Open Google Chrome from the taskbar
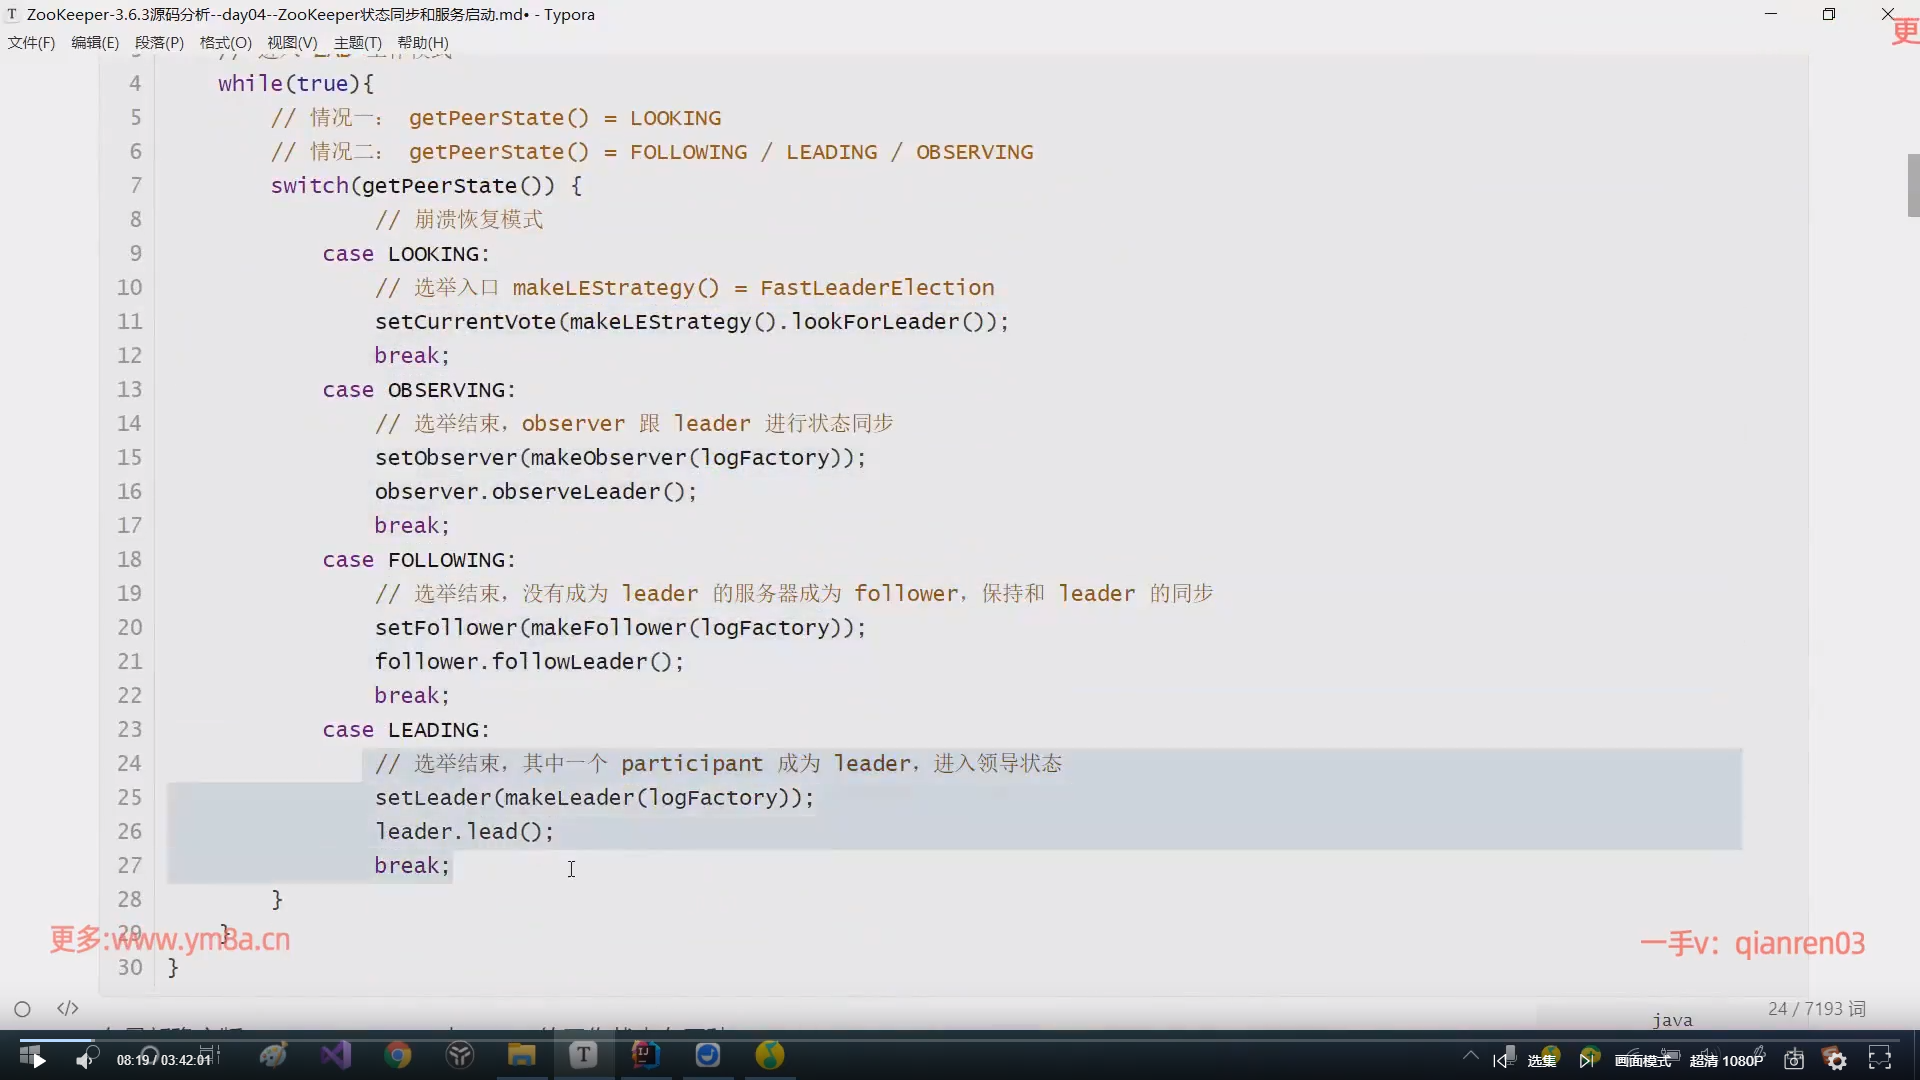The image size is (1920, 1080). pos(398,1055)
